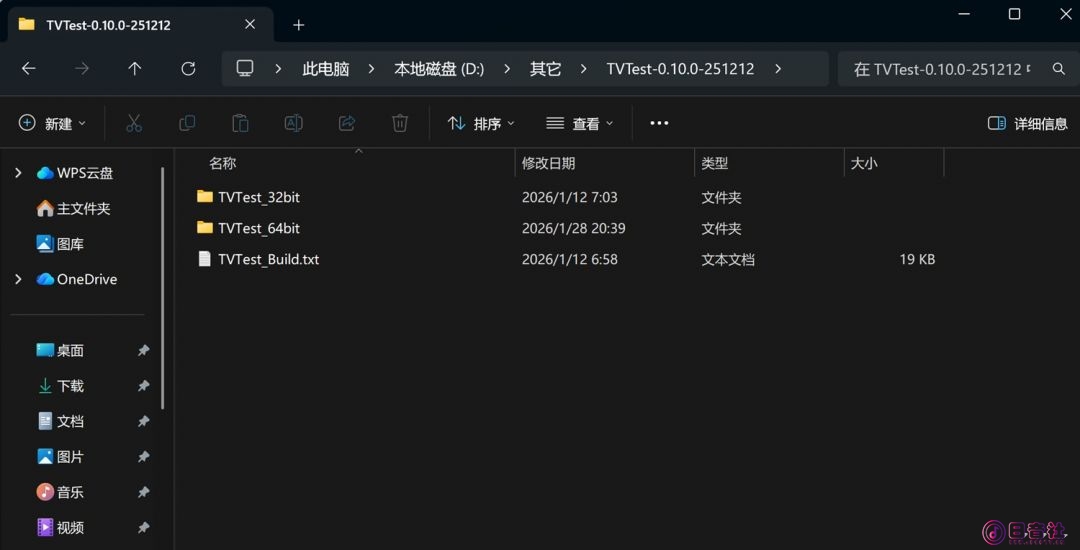
Task: Click the TVTest_32bit folder icon
Action: [x=205, y=197]
